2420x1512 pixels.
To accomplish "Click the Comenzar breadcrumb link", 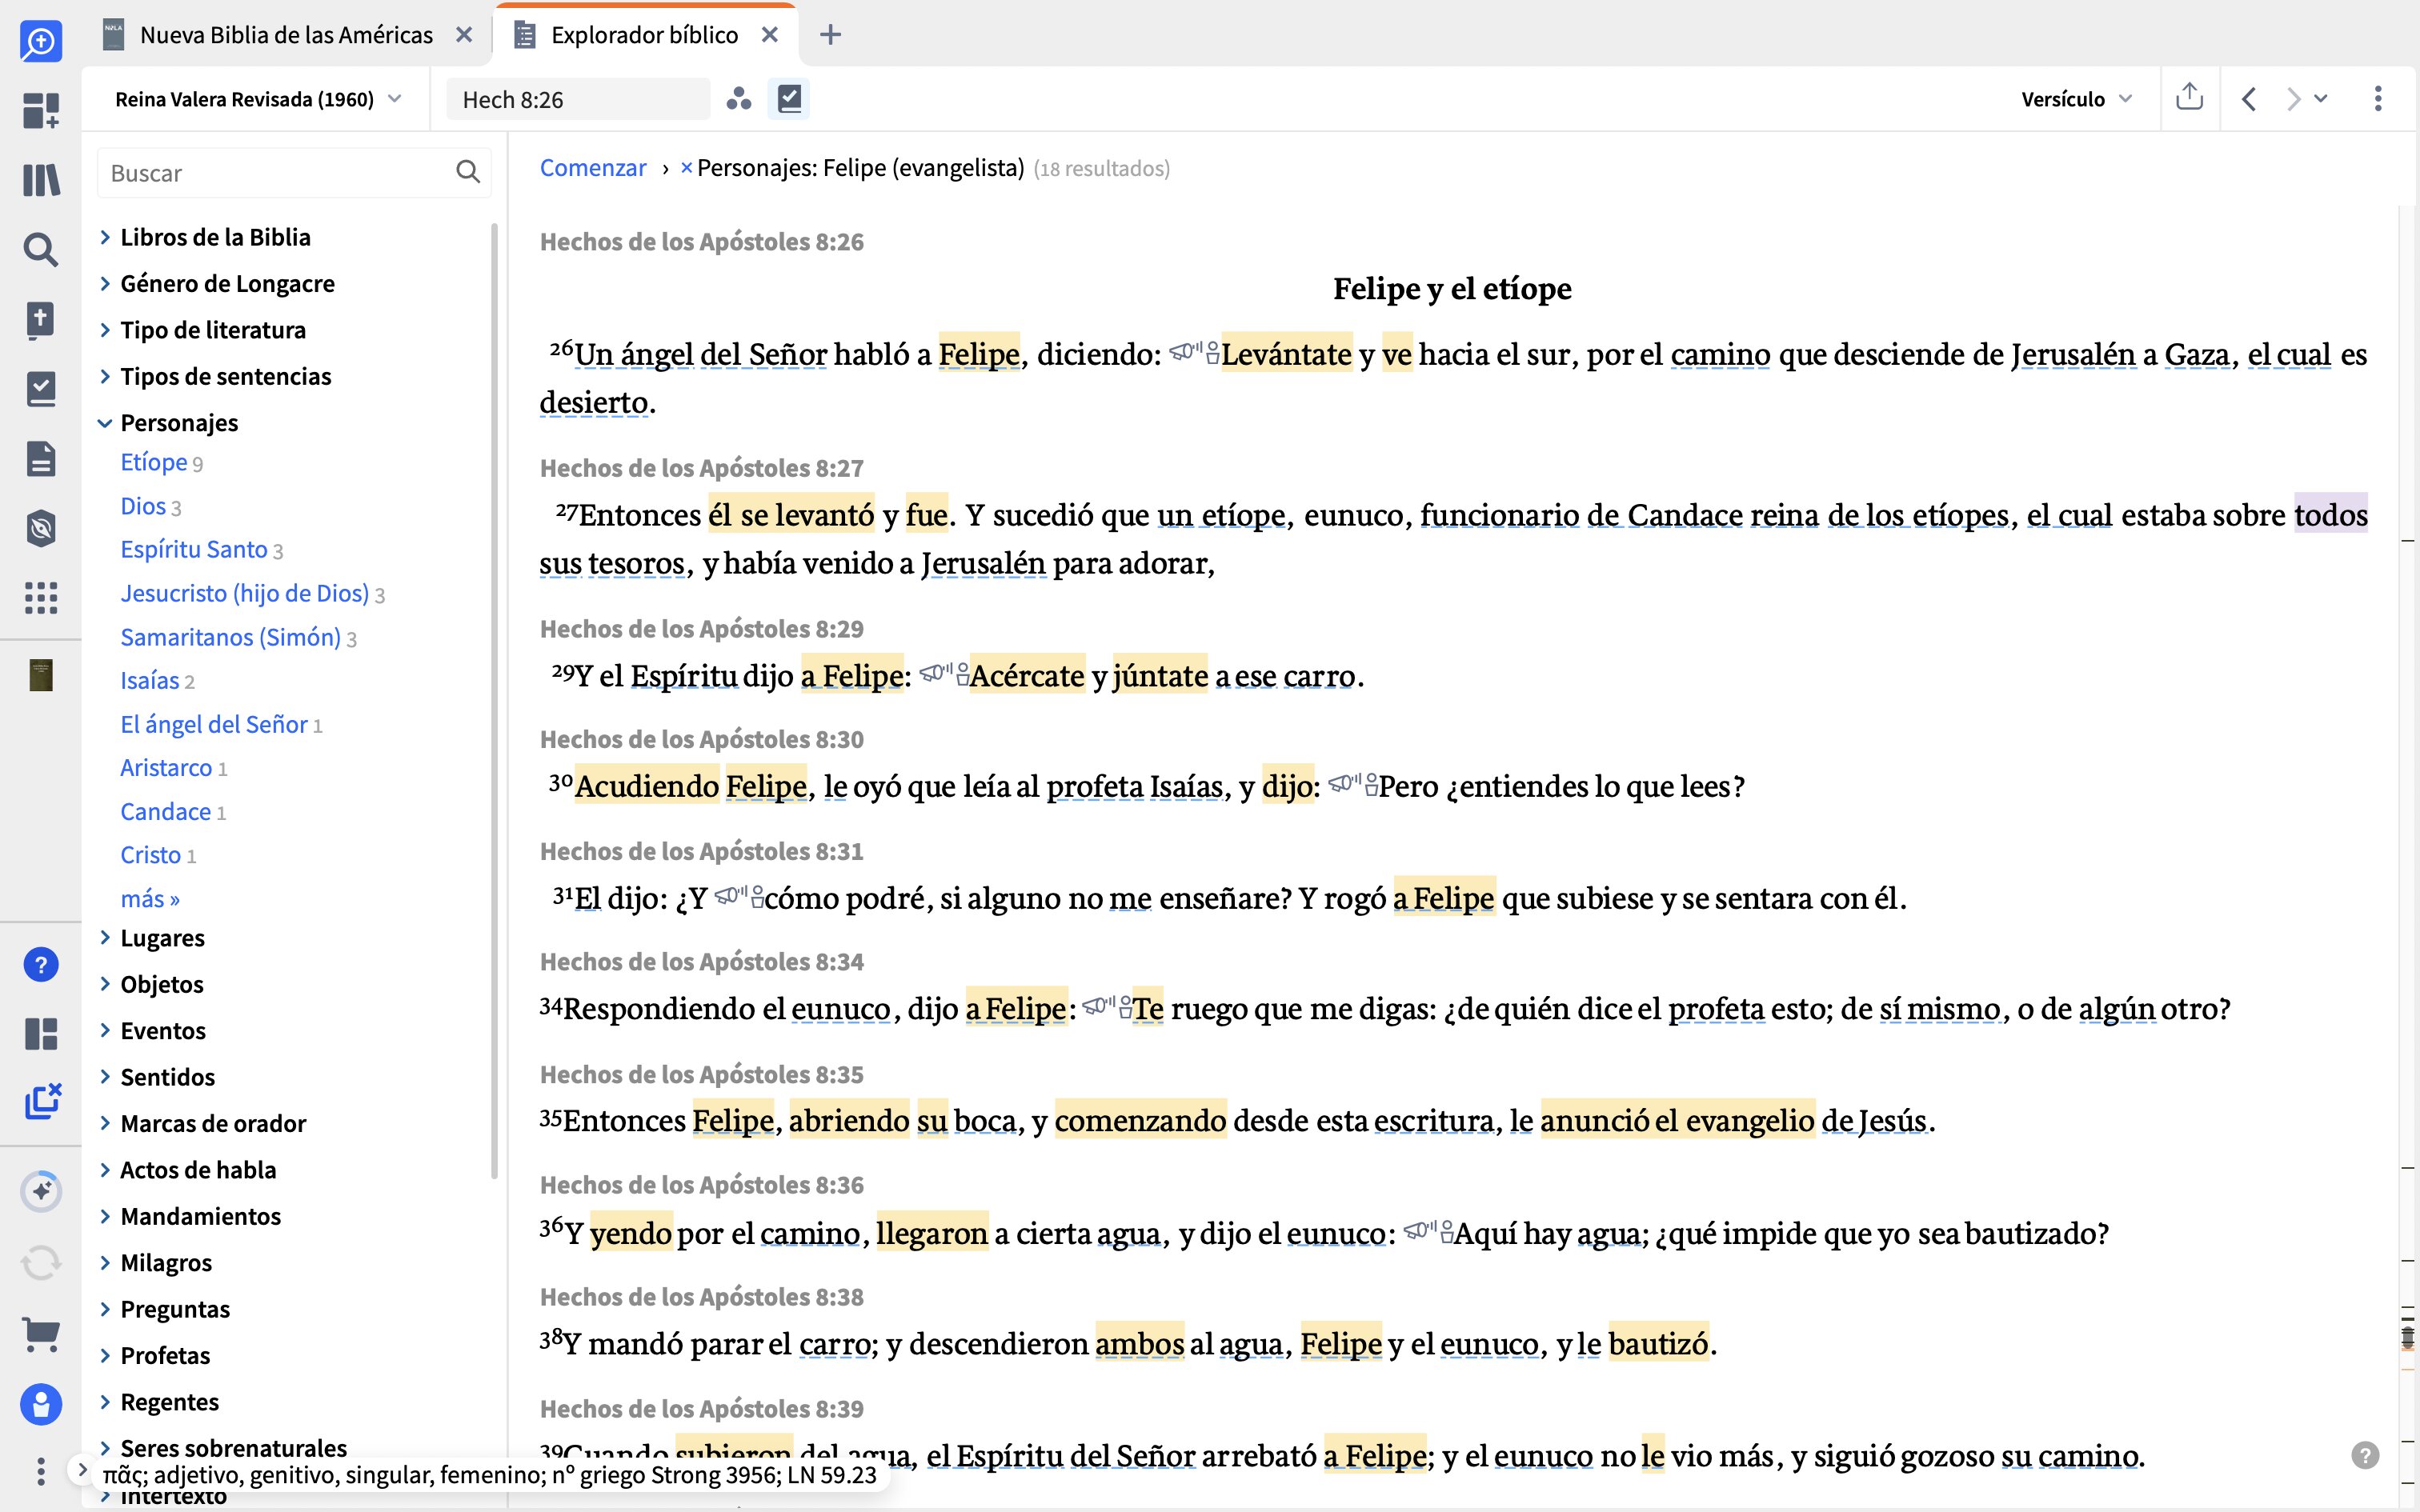I will [x=593, y=168].
